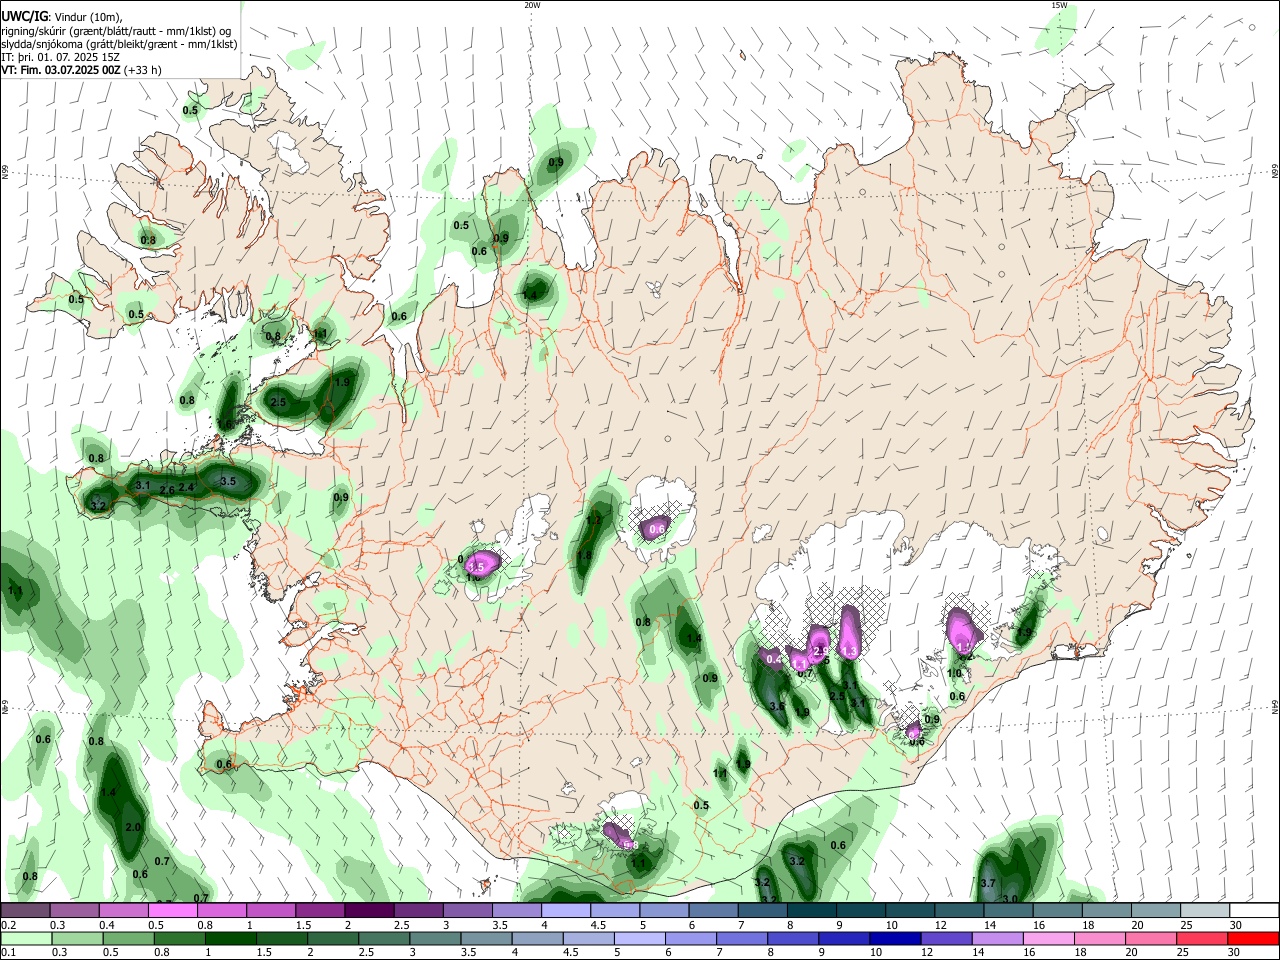Click the 3.7 rain value over the southeast sea
Image resolution: width=1280 pixels, height=960 pixels.
[x=988, y=883]
